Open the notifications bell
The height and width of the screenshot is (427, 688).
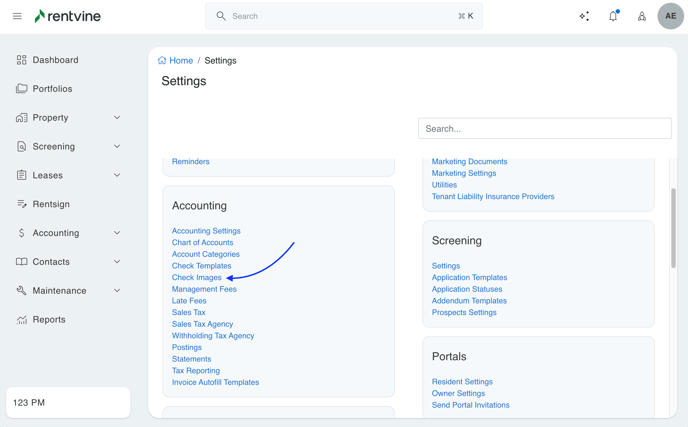coord(613,16)
